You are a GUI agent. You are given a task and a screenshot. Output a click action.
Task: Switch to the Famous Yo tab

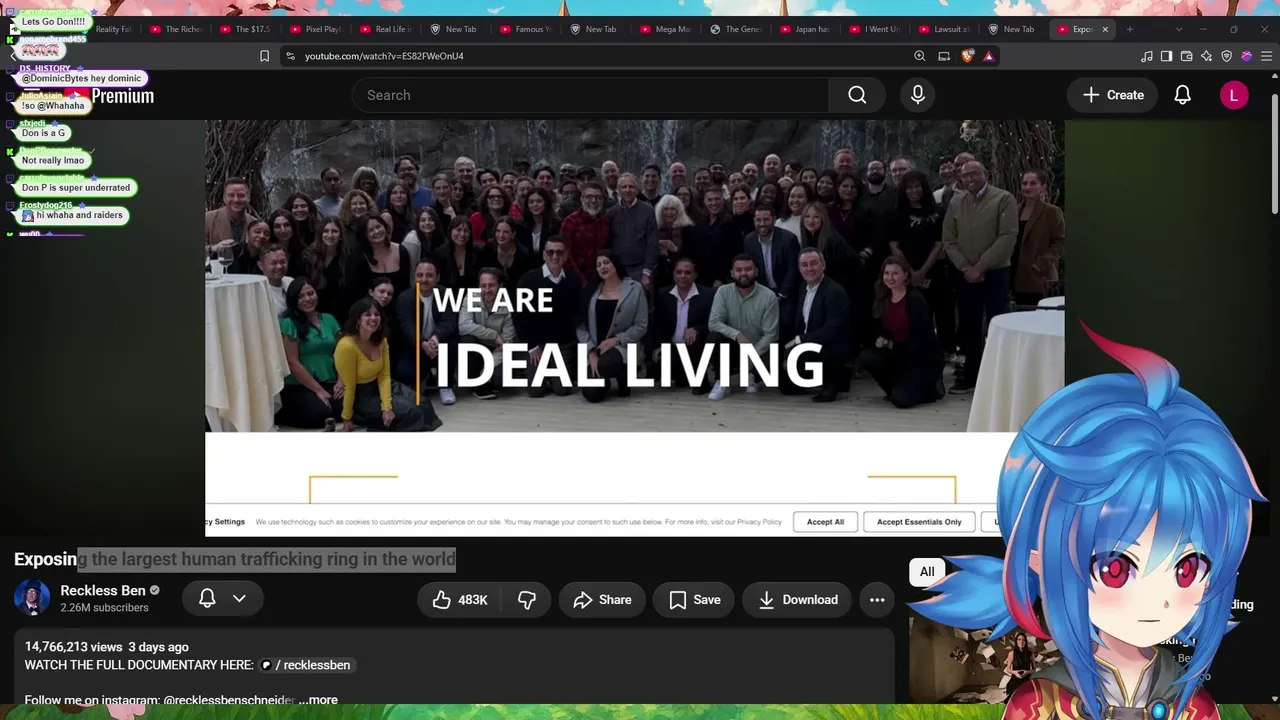527,29
